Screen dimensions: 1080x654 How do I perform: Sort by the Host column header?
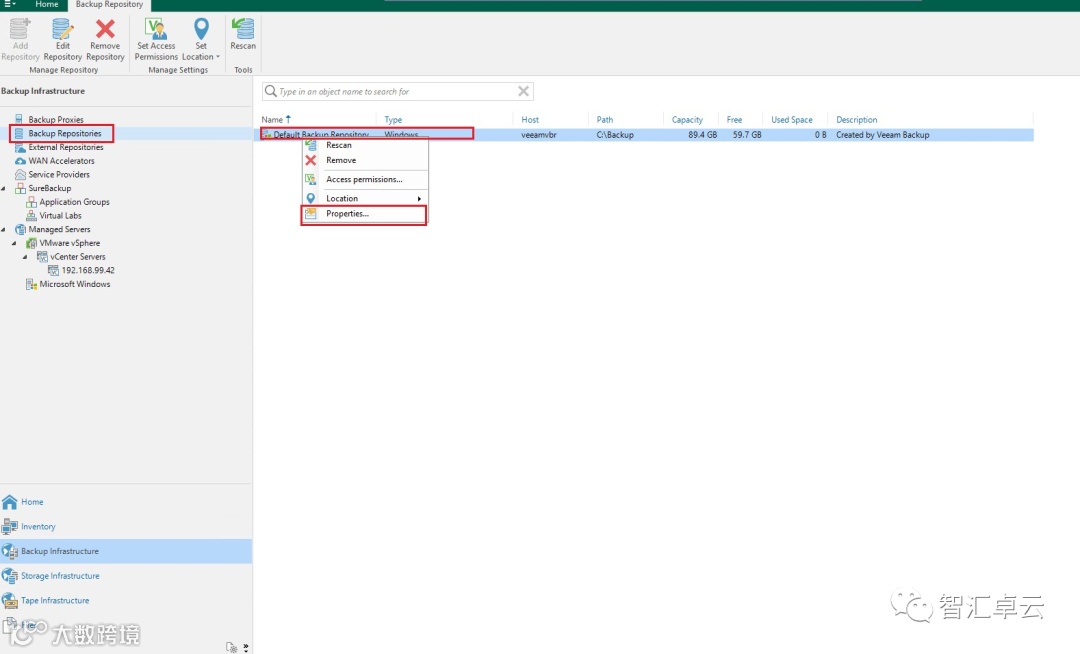point(530,120)
